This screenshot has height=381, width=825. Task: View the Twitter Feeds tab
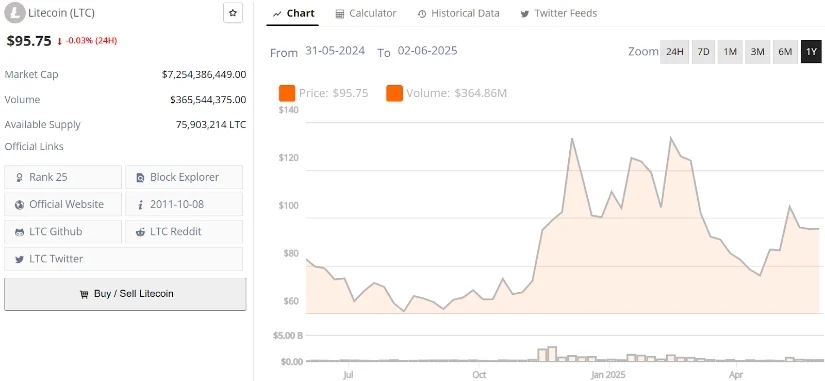[559, 14]
